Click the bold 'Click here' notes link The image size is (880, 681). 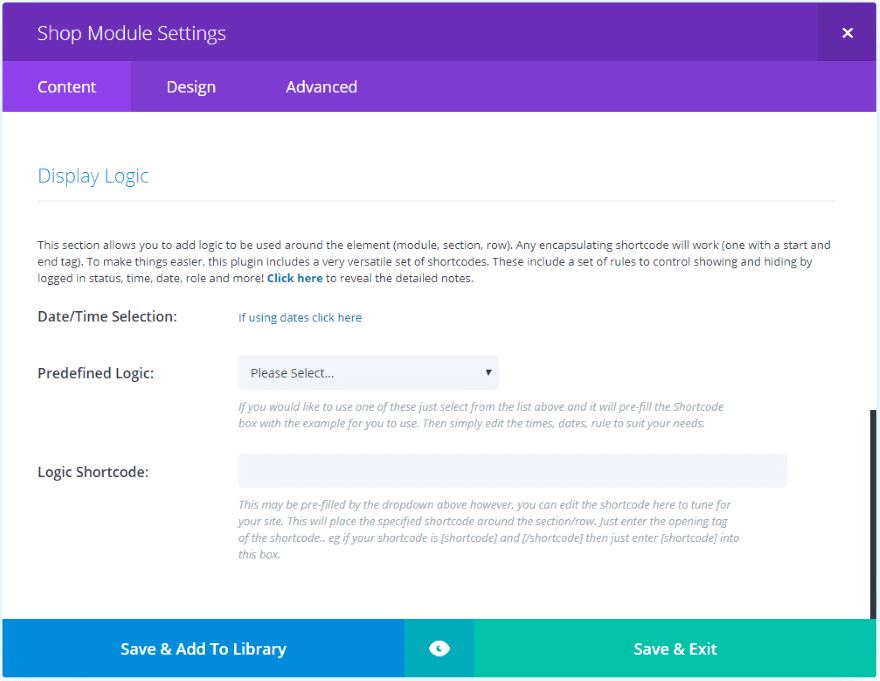(295, 278)
